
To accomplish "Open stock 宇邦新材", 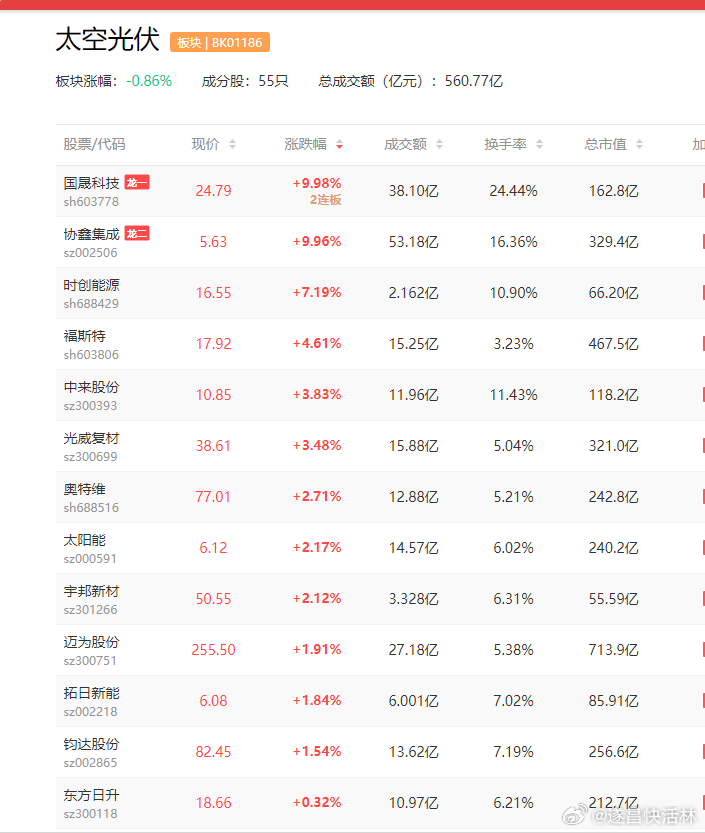I will coord(91,591).
